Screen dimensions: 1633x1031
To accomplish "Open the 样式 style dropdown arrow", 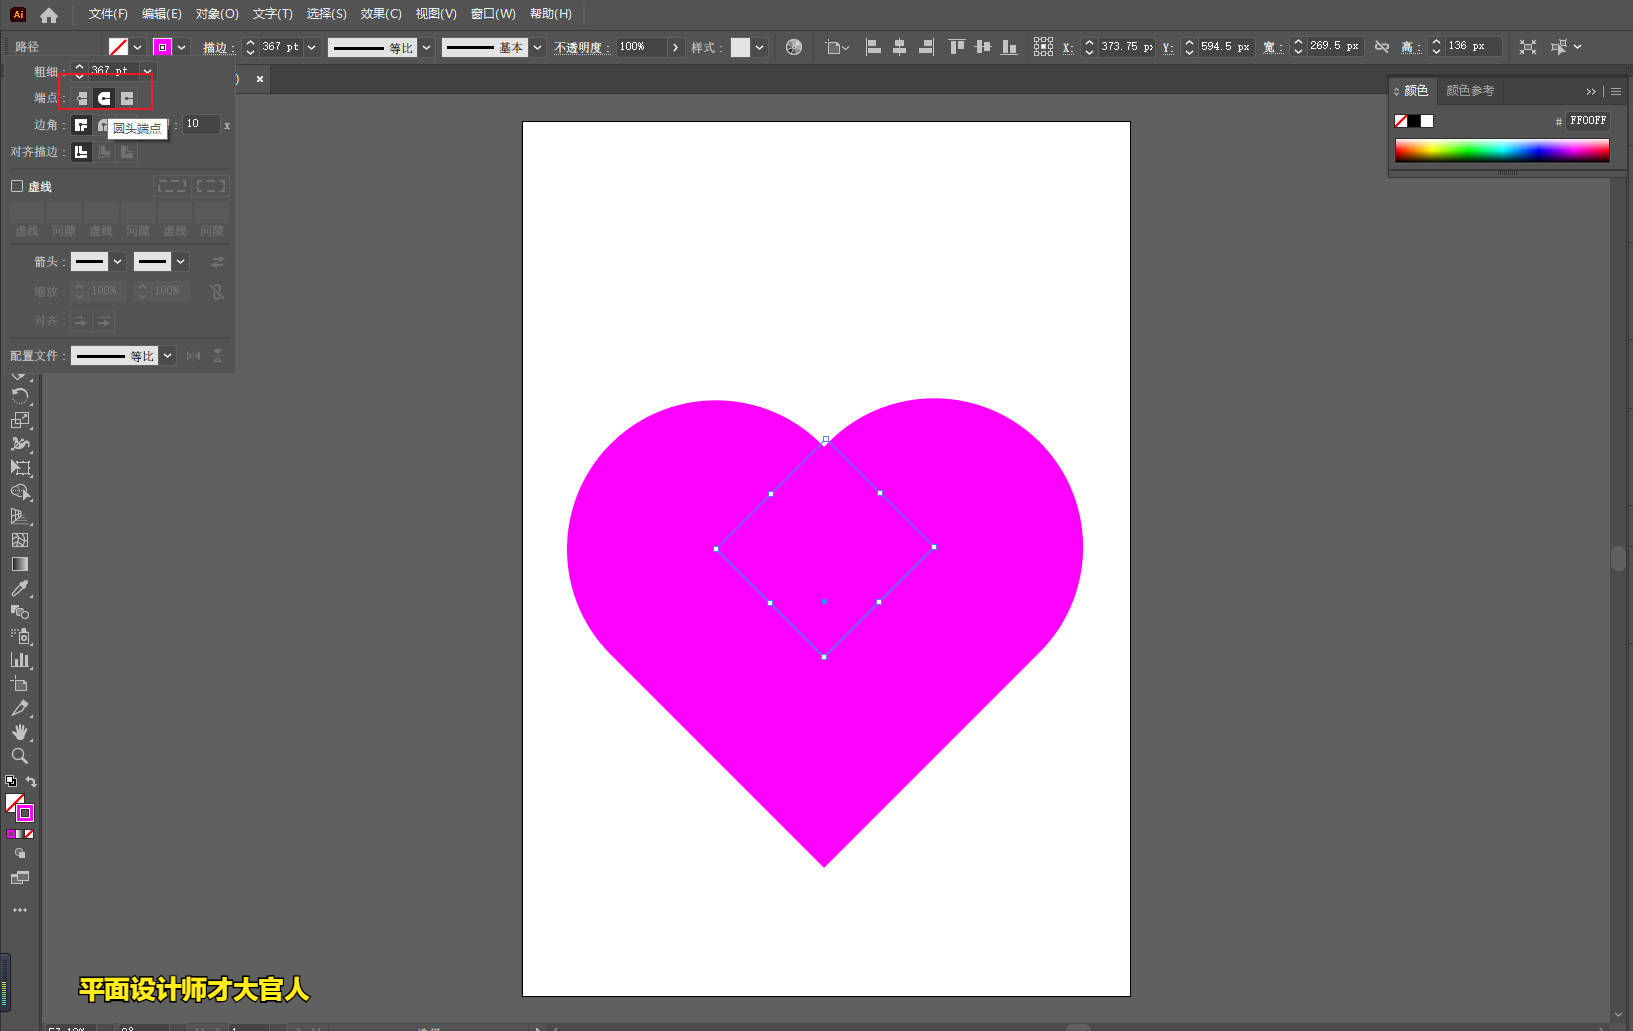I will 760,47.
